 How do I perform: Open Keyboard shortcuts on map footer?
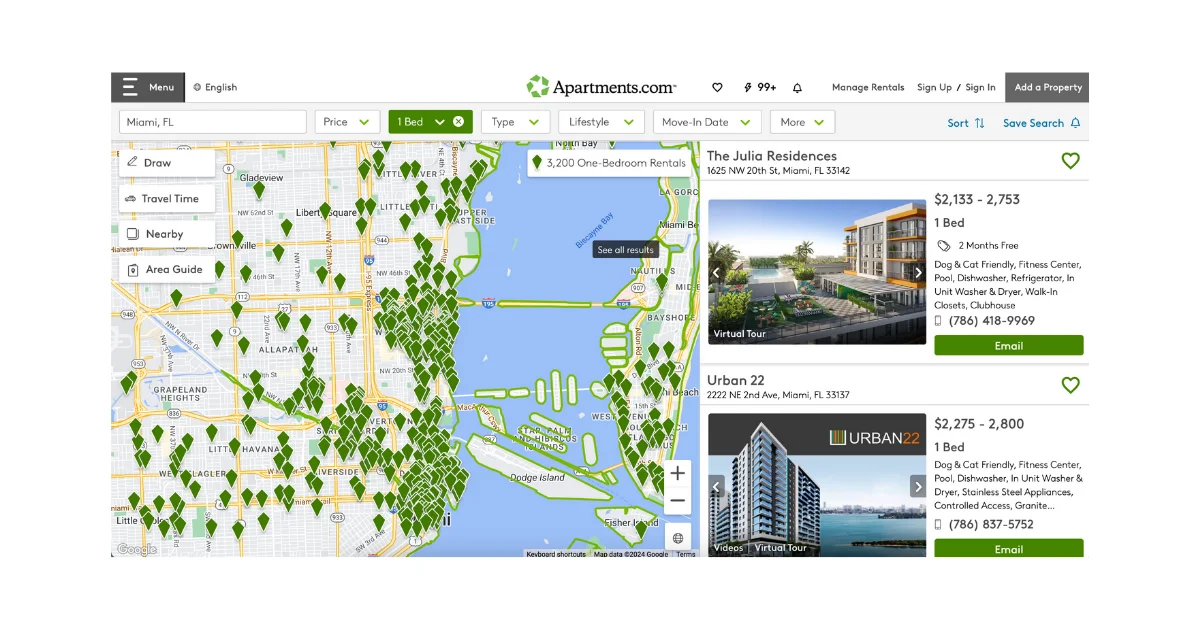[x=556, y=554]
